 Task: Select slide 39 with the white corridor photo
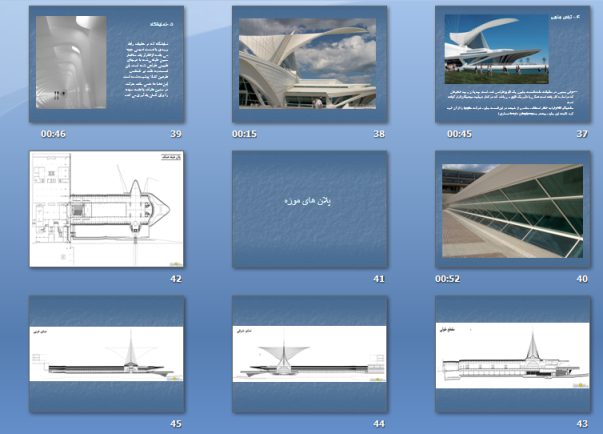[107, 64]
